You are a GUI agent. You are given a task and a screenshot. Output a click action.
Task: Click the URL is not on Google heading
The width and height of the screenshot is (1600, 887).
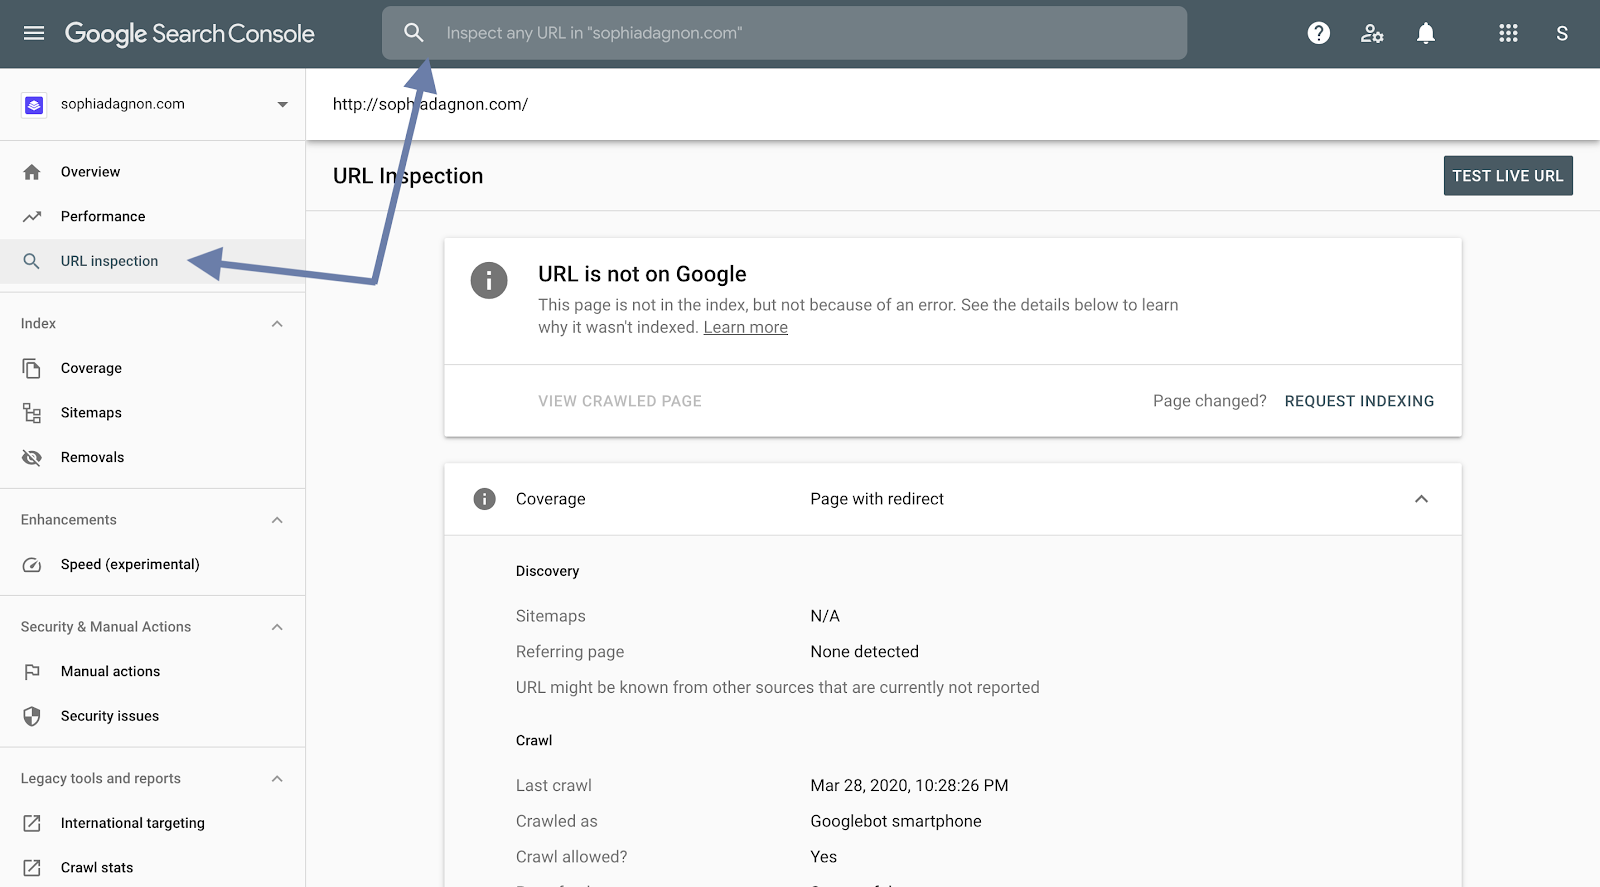tap(642, 274)
